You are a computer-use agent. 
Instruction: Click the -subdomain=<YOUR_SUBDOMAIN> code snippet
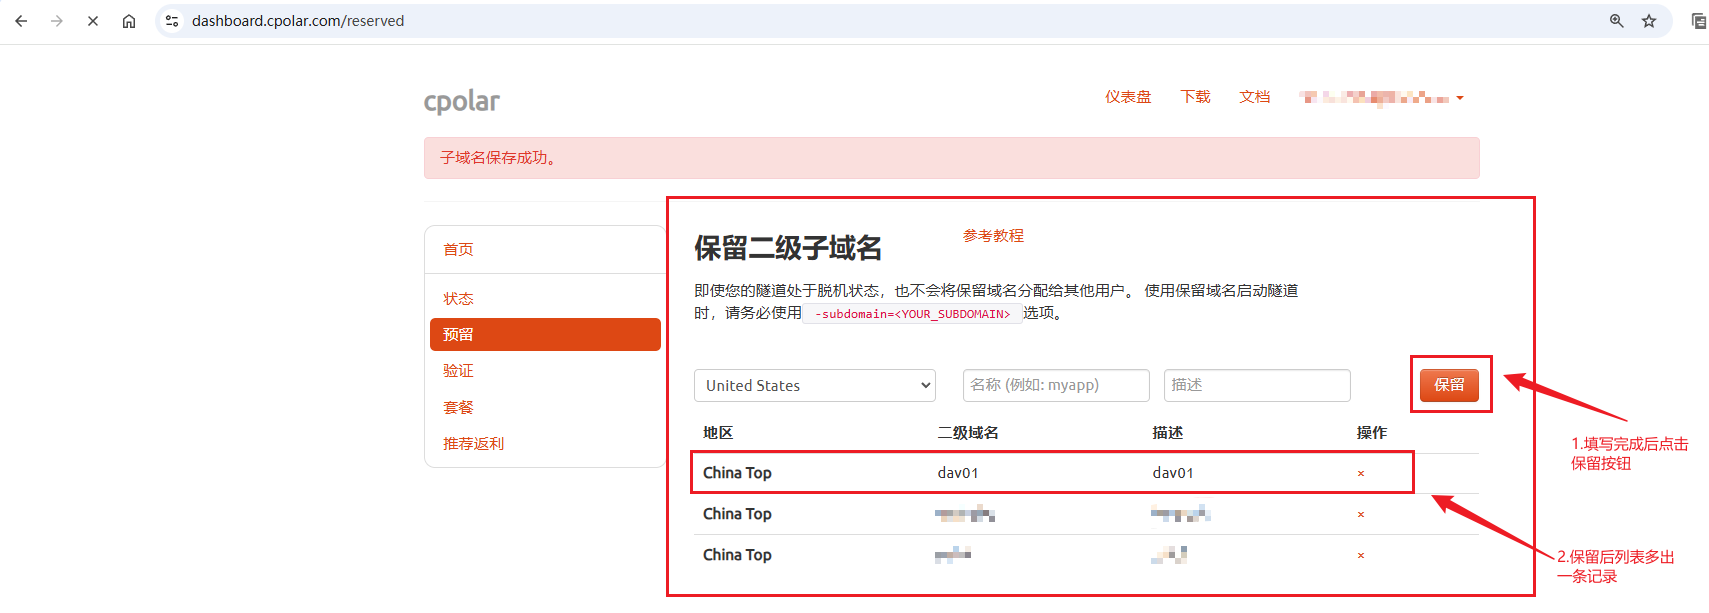coord(912,314)
